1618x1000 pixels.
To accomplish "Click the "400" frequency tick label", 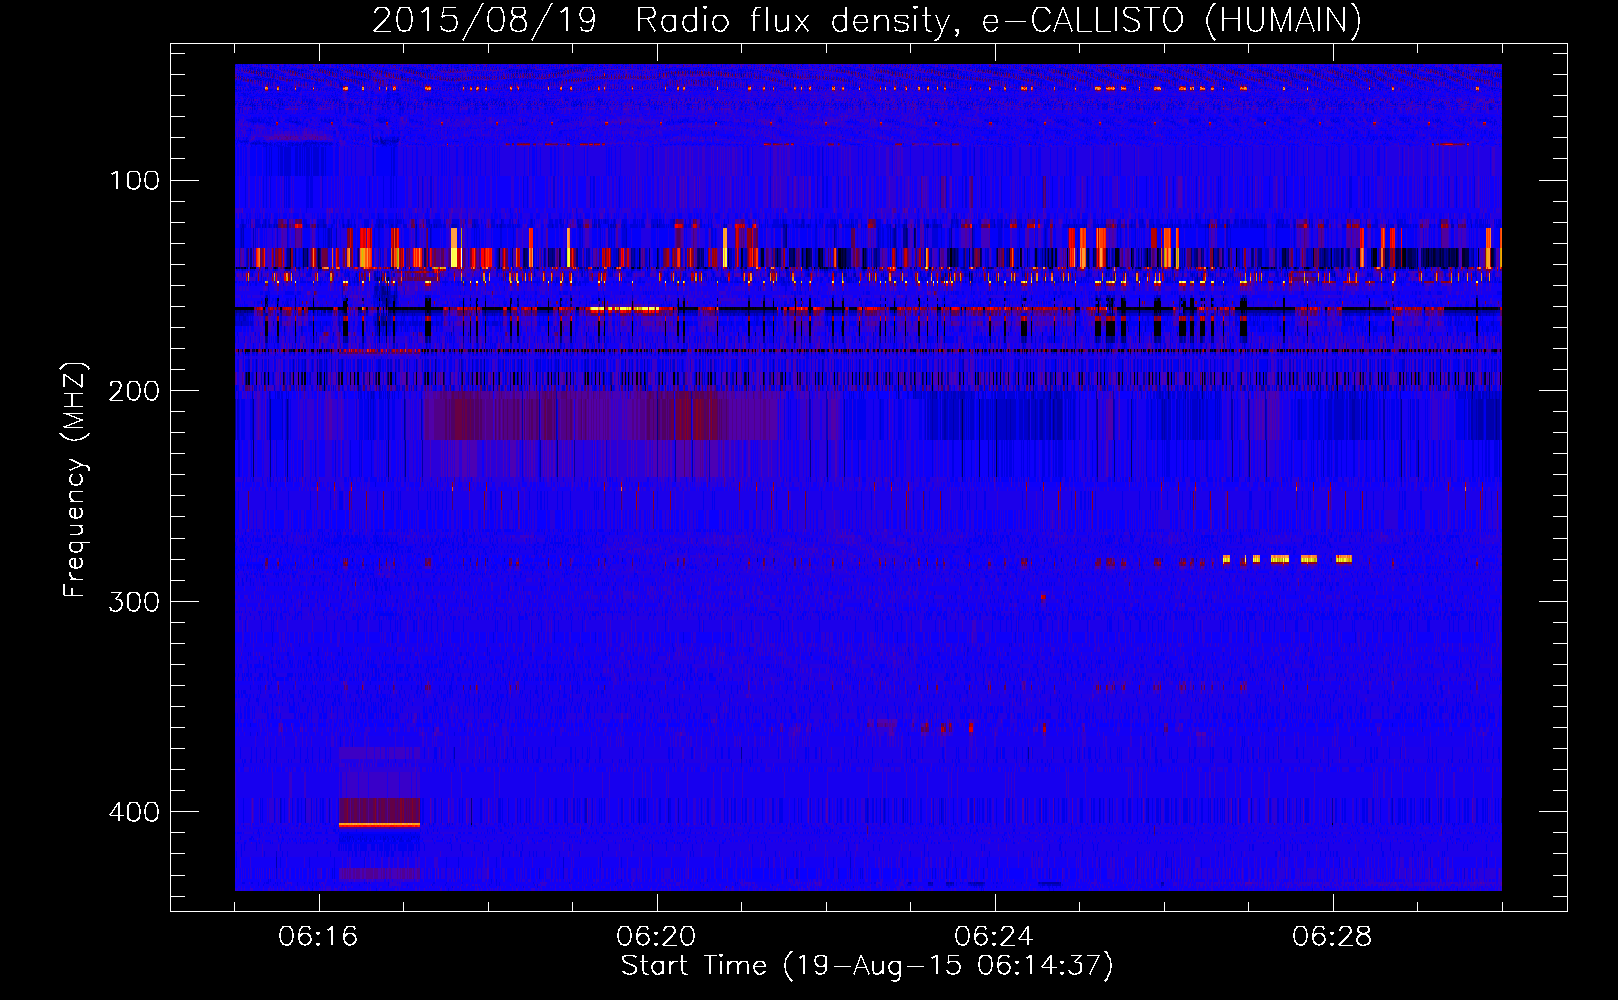I will [x=134, y=812].
